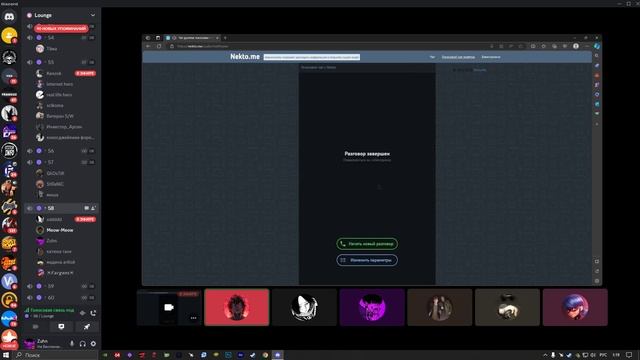The width and height of the screenshot is (640, 360).
Task: Select the white-haired avatar participant tile
Action: point(304,307)
